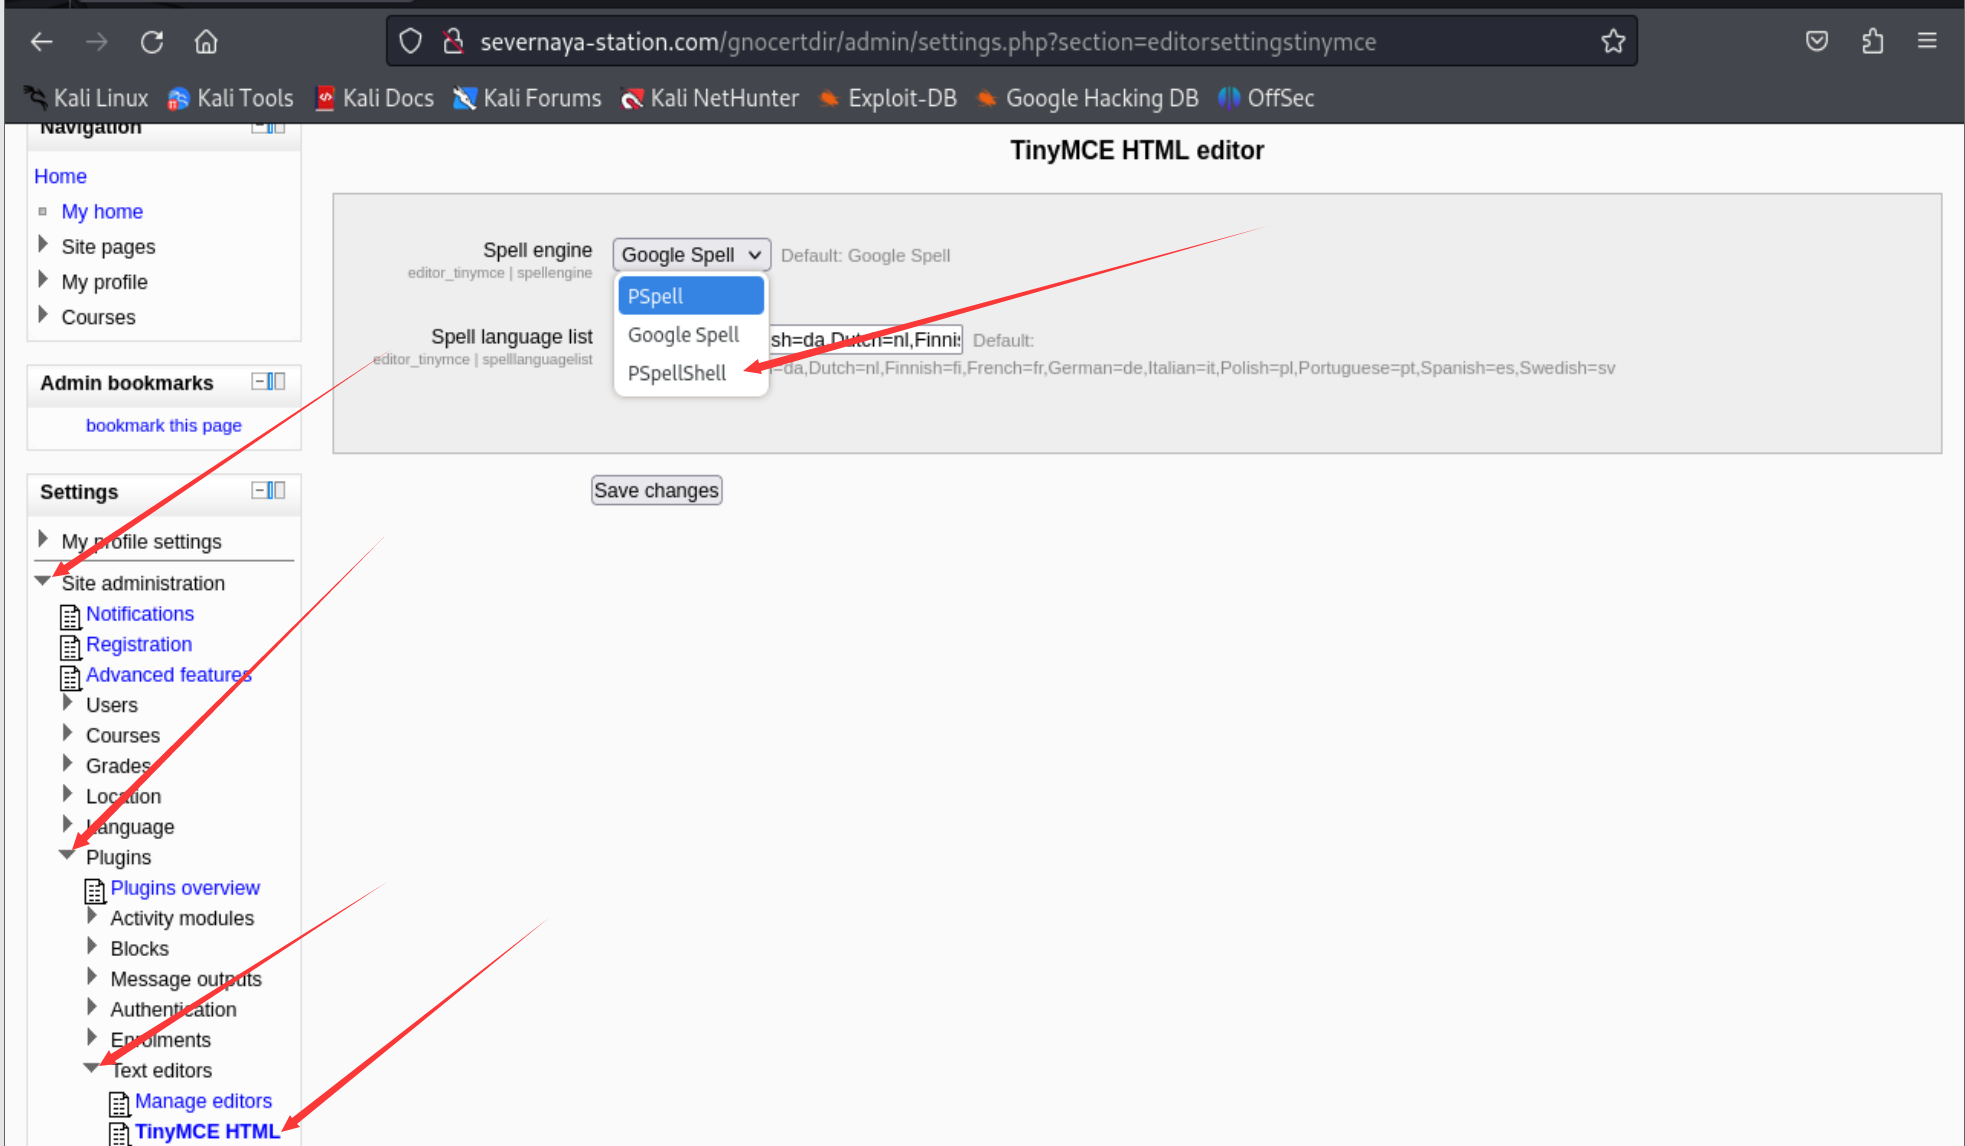Open the Firefox extensions puzzle icon
This screenshot has width=1965, height=1146.
tap(1872, 42)
